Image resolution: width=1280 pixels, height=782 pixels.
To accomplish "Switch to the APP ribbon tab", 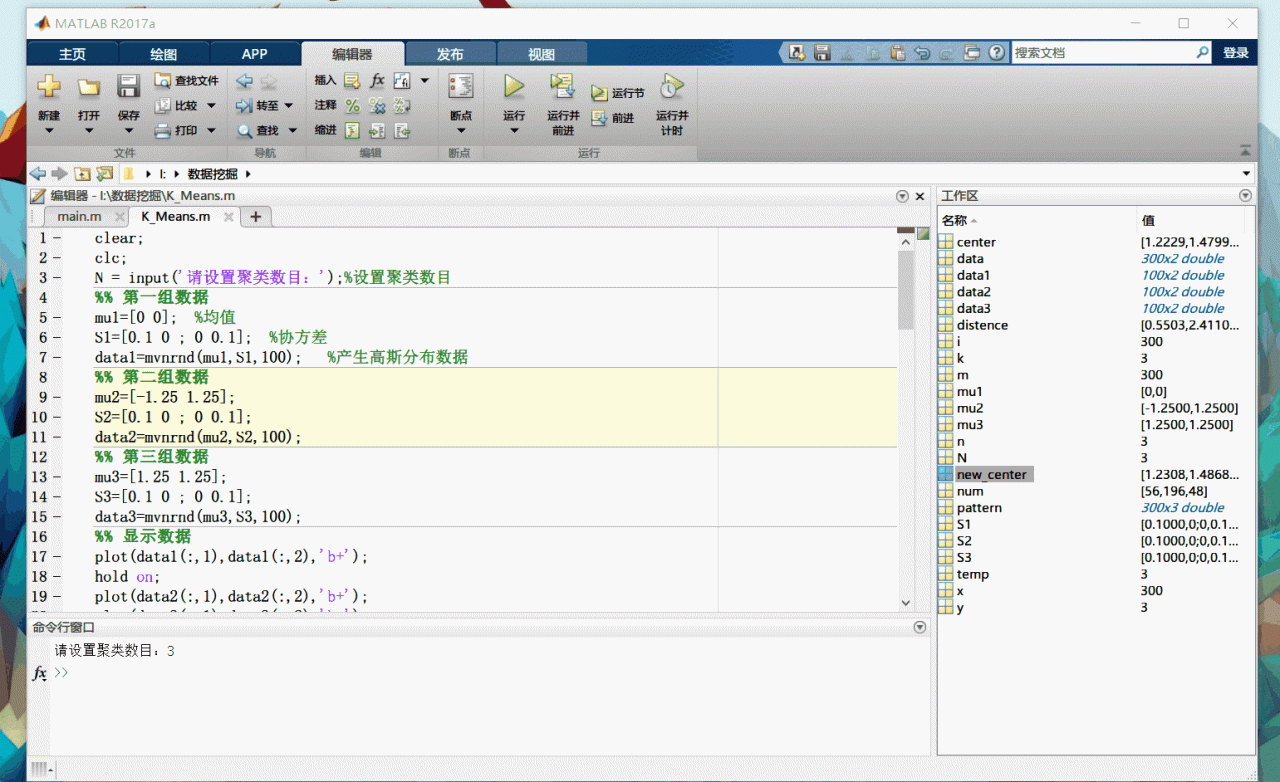I will 254,54.
